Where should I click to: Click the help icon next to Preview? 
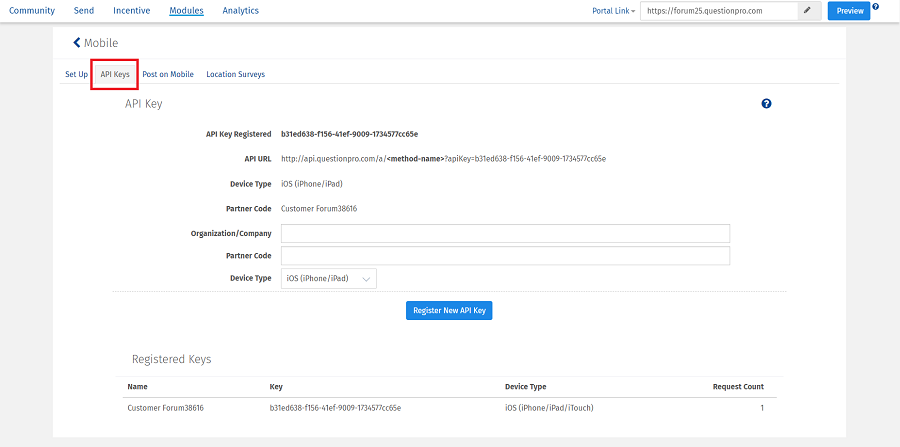click(876, 7)
